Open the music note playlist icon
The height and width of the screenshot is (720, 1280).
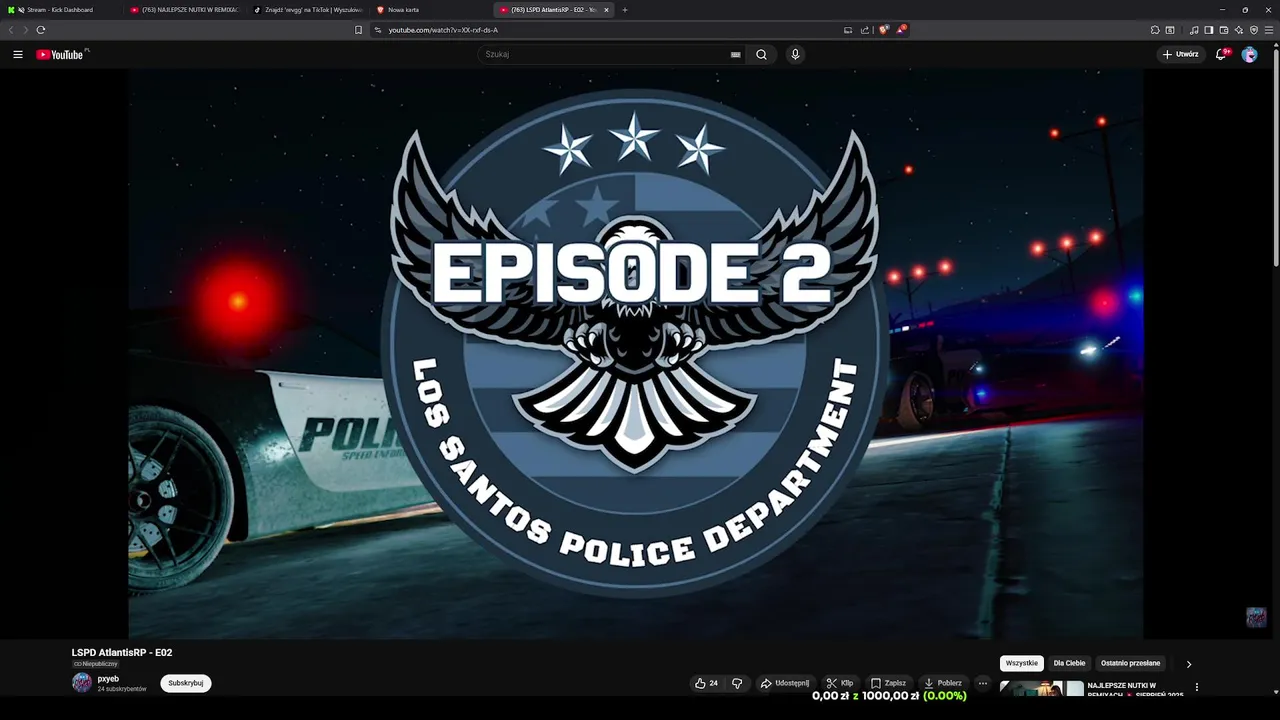[x=1194, y=30]
